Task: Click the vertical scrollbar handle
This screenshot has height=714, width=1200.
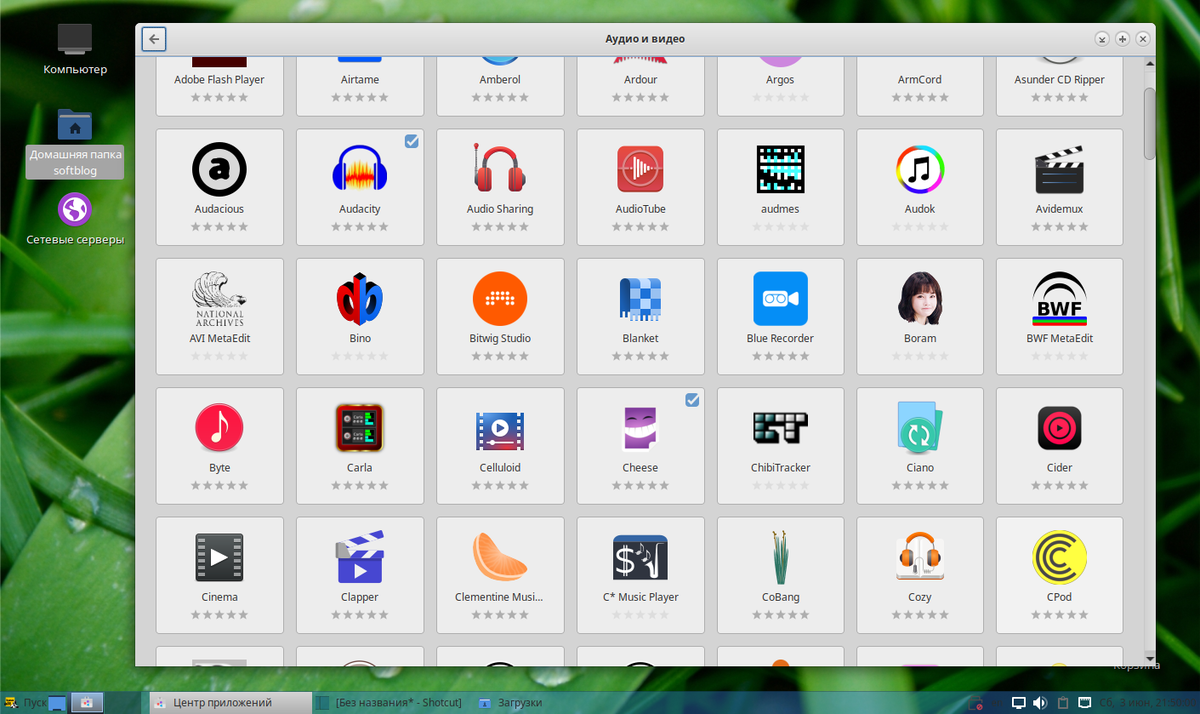Action: pos(1149,123)
